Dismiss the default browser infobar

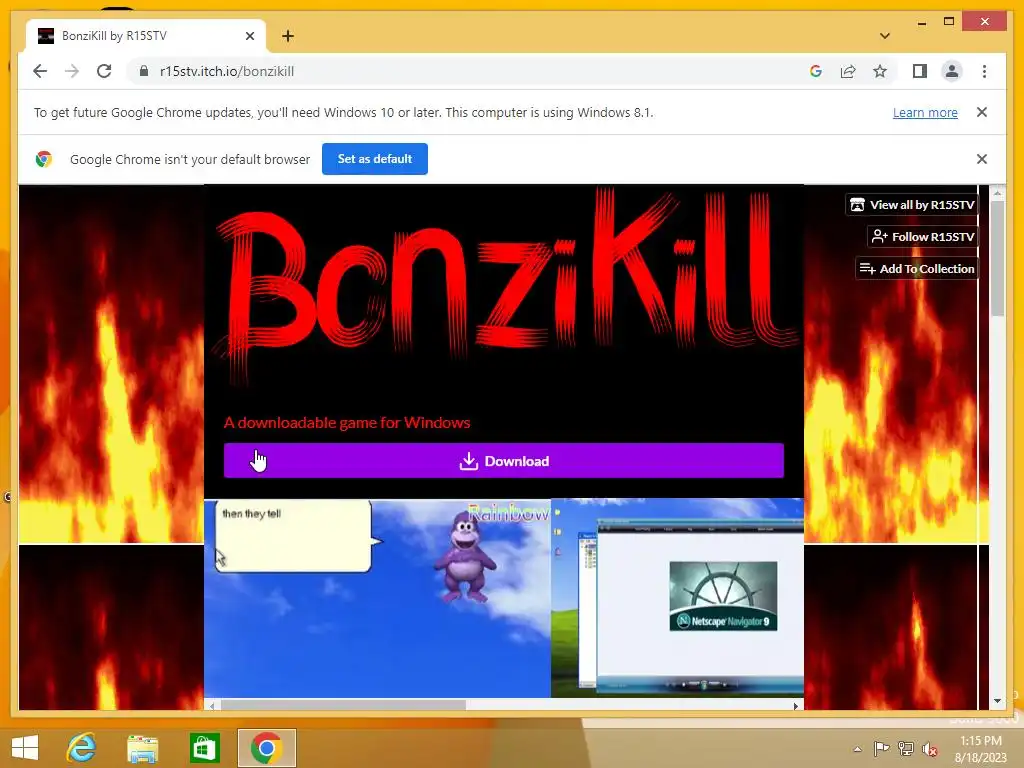tap(982, 159)
